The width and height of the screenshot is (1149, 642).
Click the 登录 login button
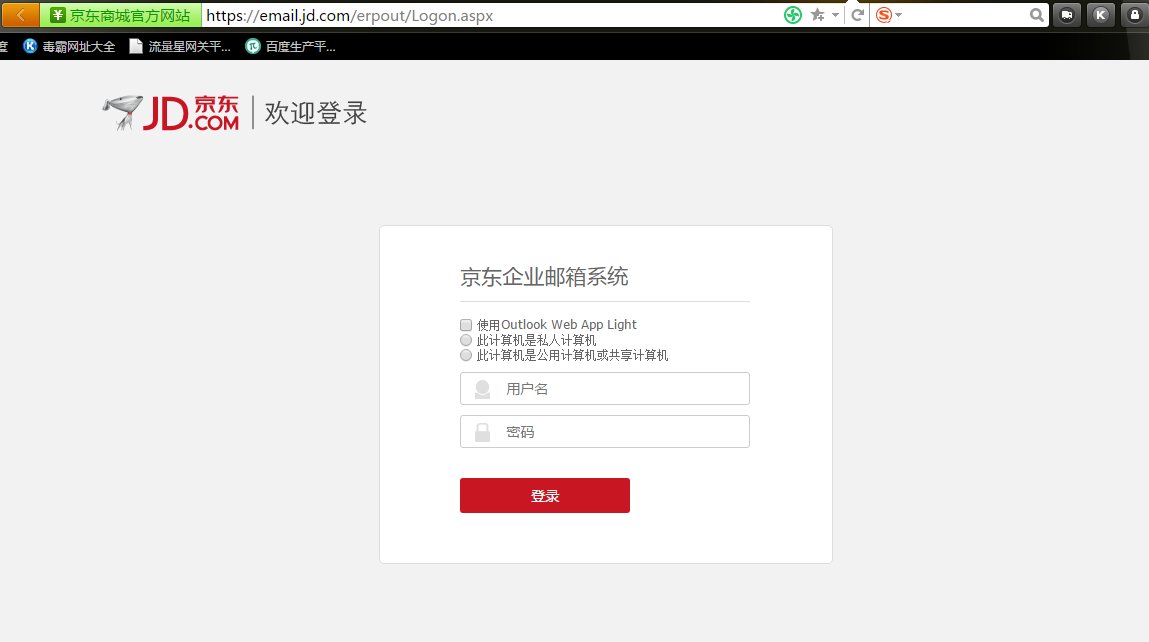click(x=544, y=494)
